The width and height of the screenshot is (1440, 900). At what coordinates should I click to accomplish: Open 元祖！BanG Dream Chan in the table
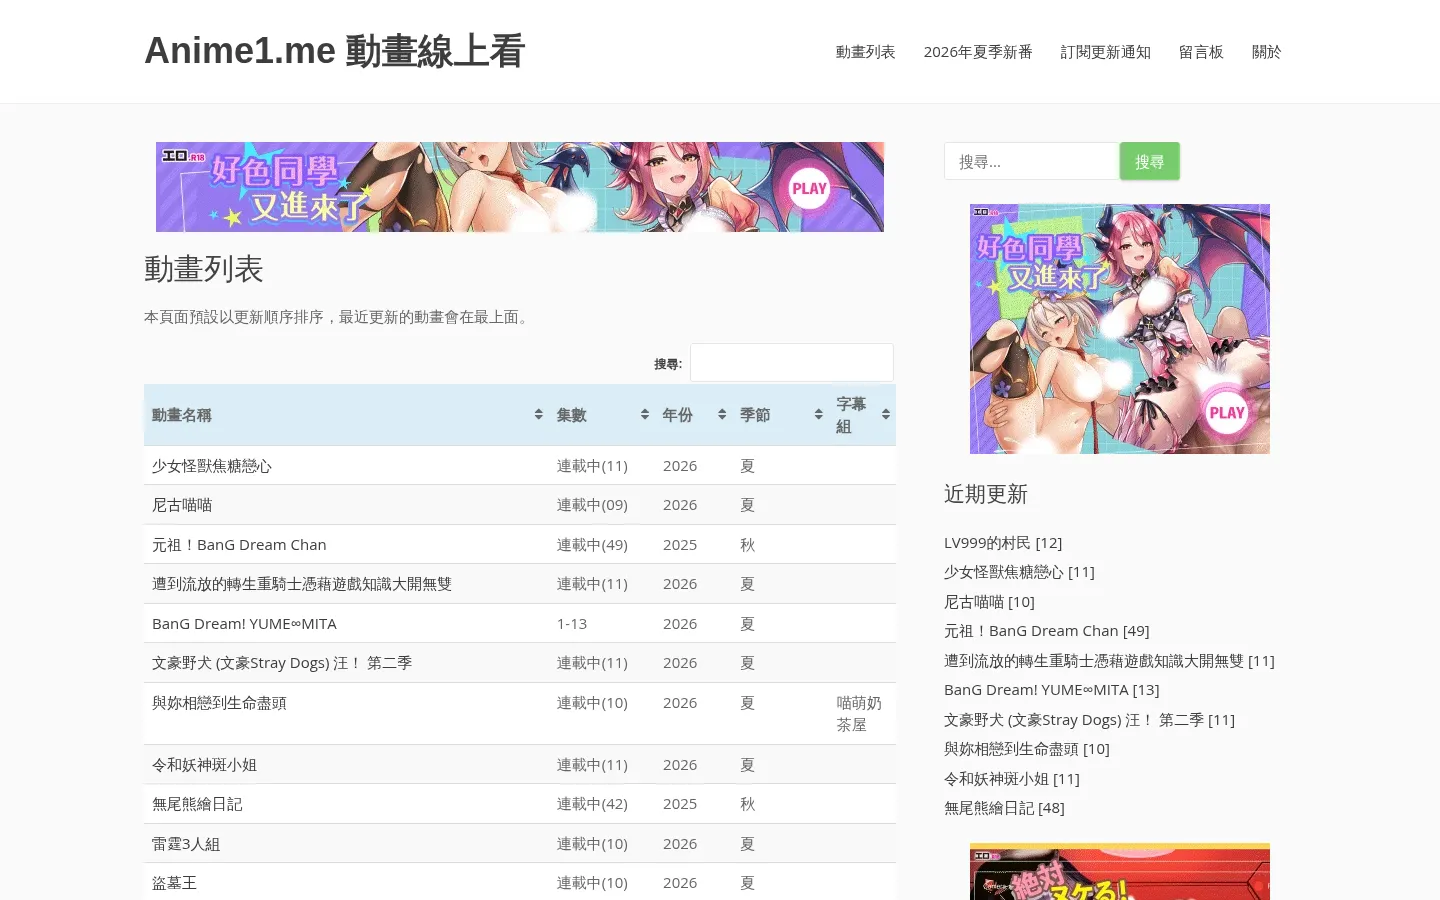tap(239, 545)
